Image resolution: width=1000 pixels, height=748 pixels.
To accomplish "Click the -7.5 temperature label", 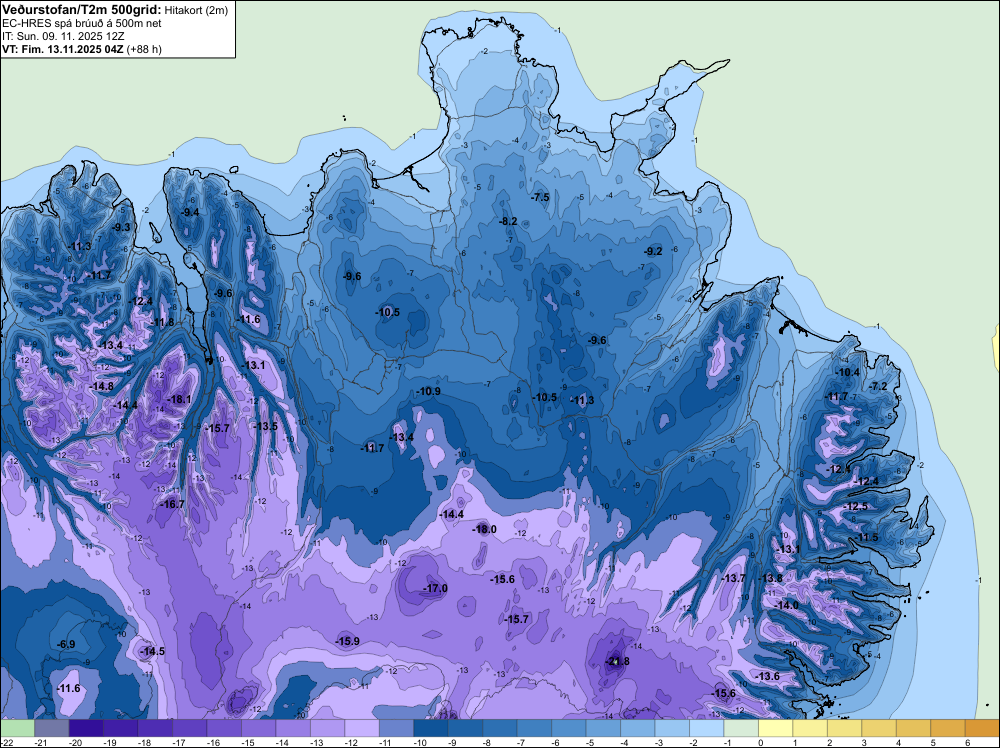I will [540, 197].
